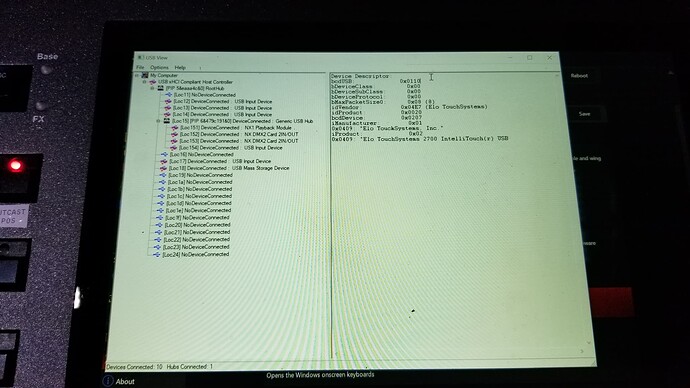Click the Loc 11 empty port icon
Image resolution: width=690 pixels, height=388 pixels.
169,95
